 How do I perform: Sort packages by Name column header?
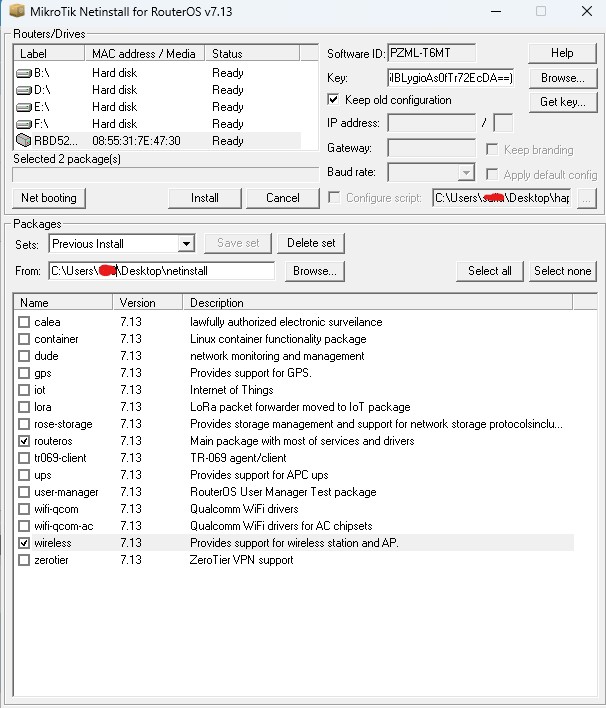63,303
